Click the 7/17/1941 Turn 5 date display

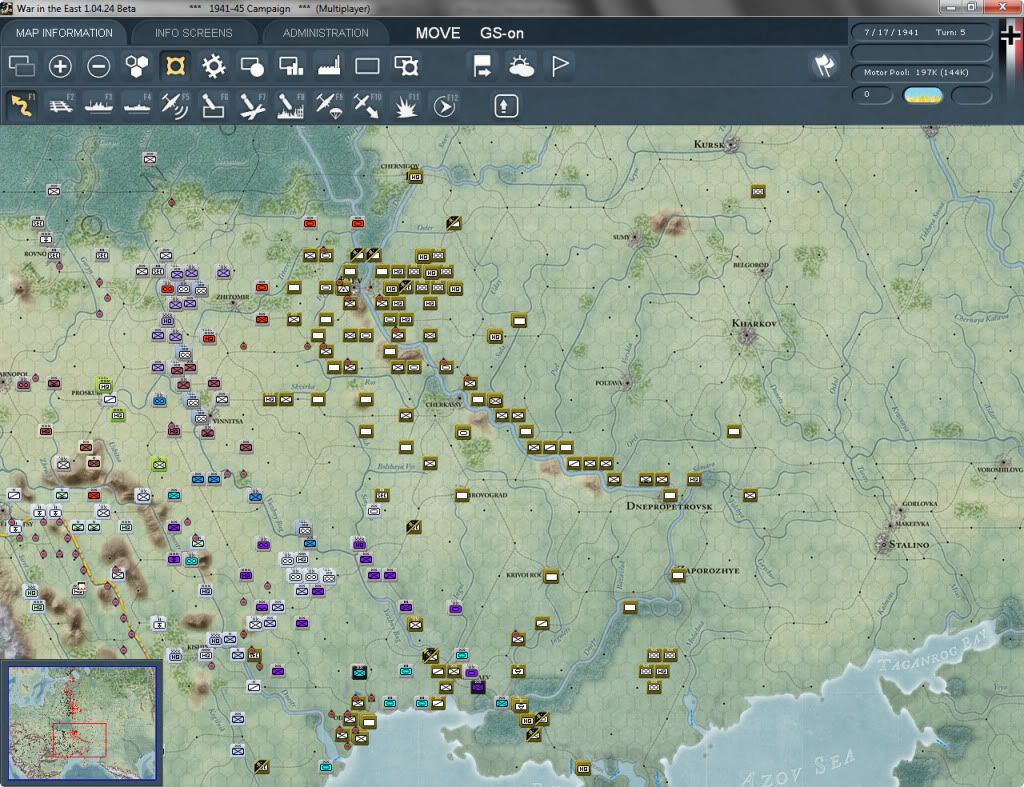(x=921, y=32)
